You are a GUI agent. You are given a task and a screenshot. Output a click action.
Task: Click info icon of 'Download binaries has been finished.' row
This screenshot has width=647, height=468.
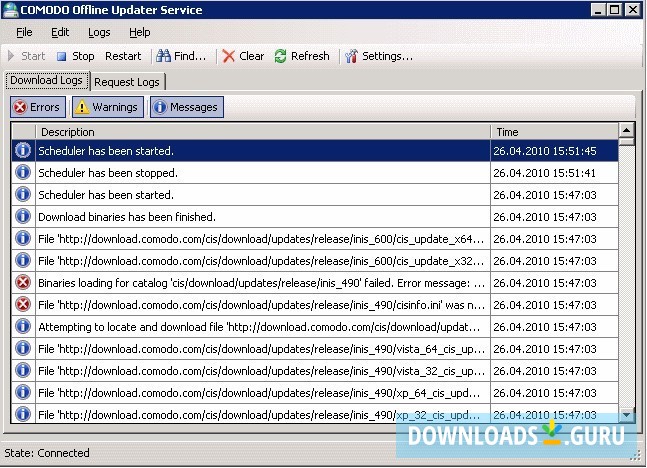click(23, 216)
